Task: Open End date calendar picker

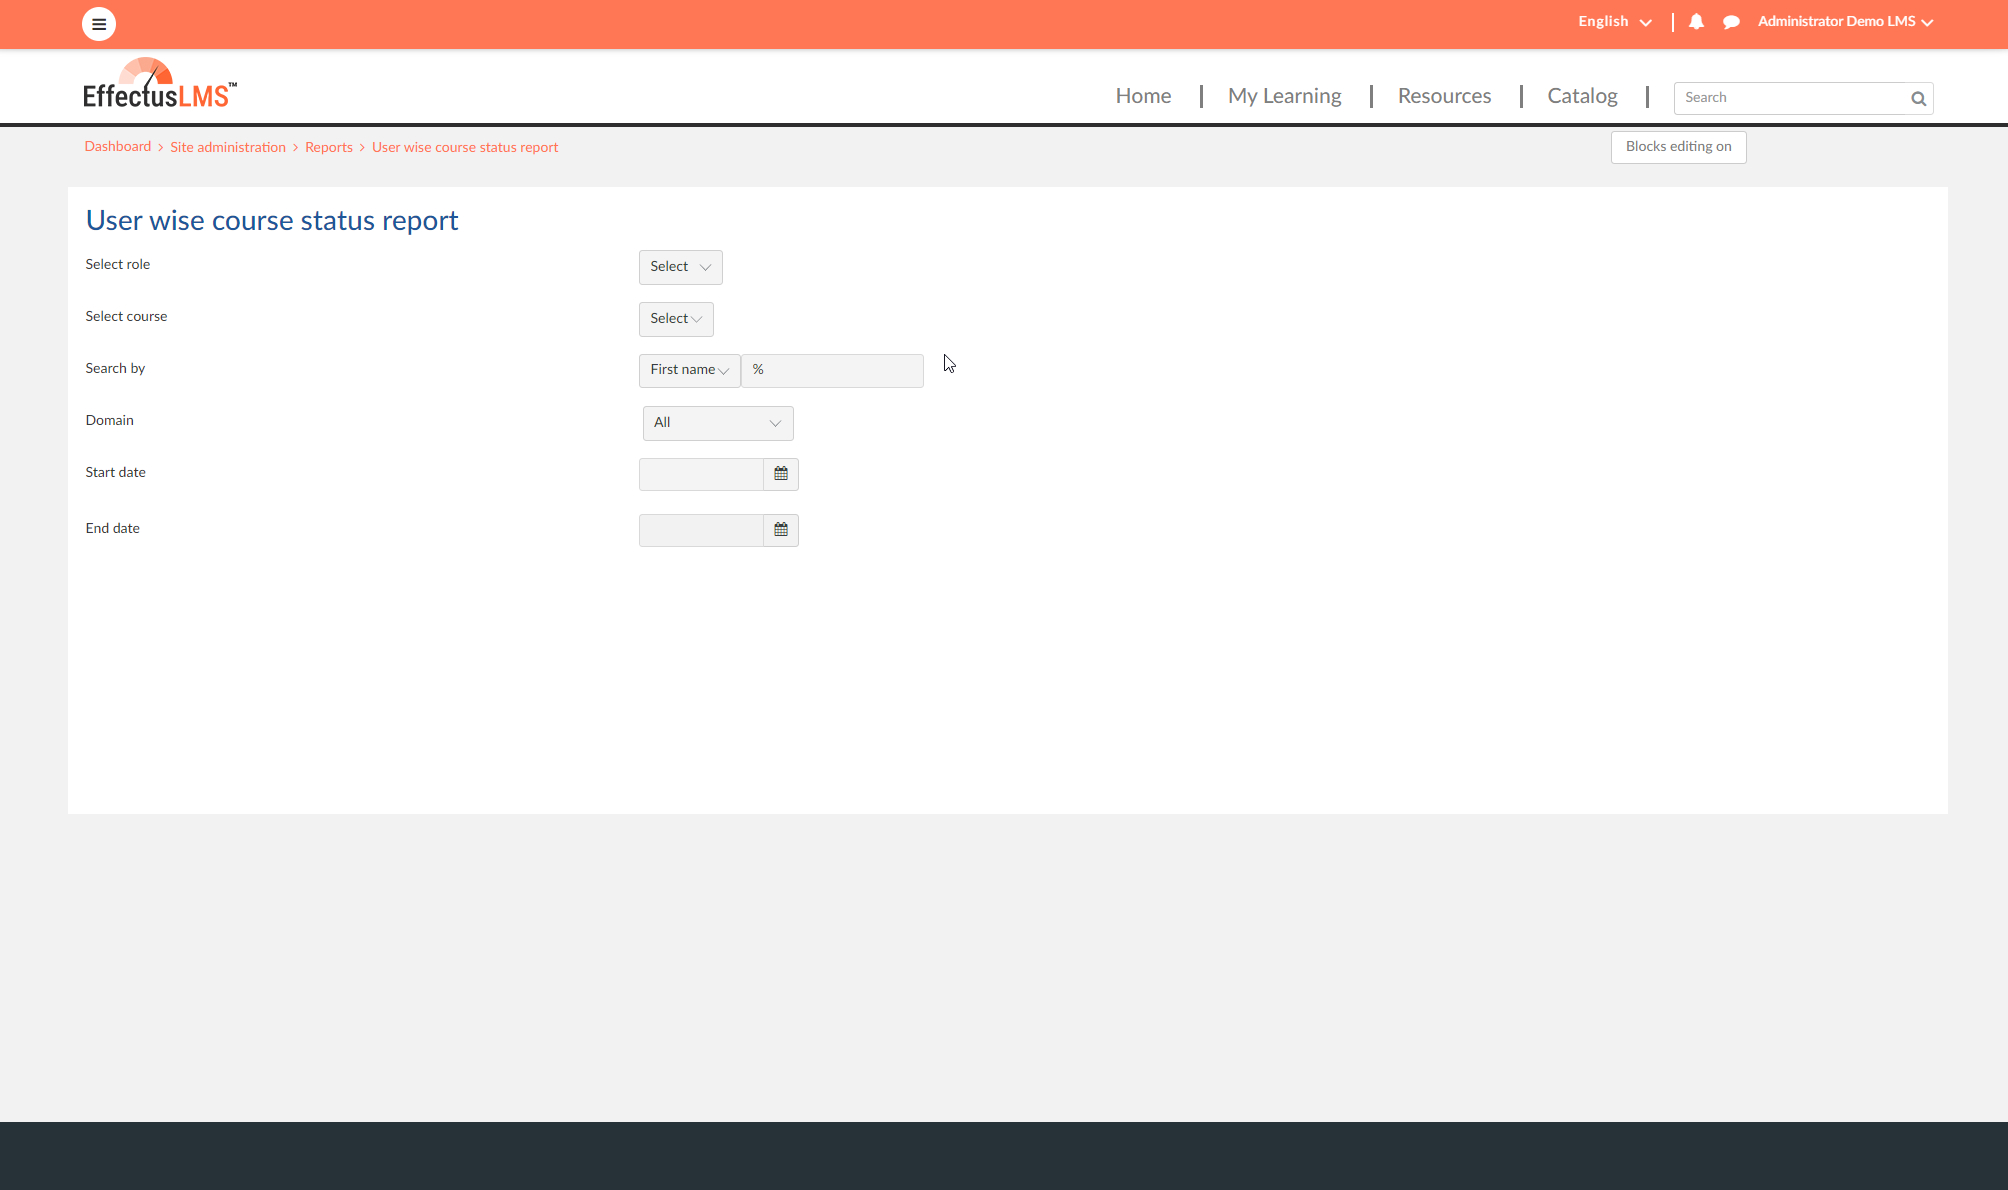Action: (x=781, y=530)
